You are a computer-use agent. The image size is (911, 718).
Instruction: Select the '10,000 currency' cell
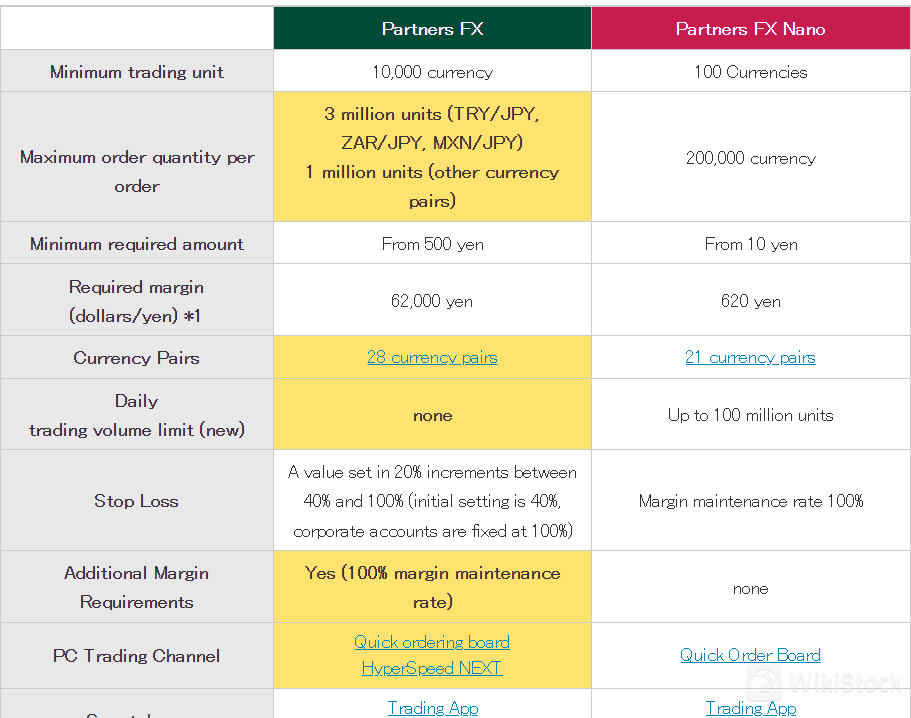[x=432, y=71]
